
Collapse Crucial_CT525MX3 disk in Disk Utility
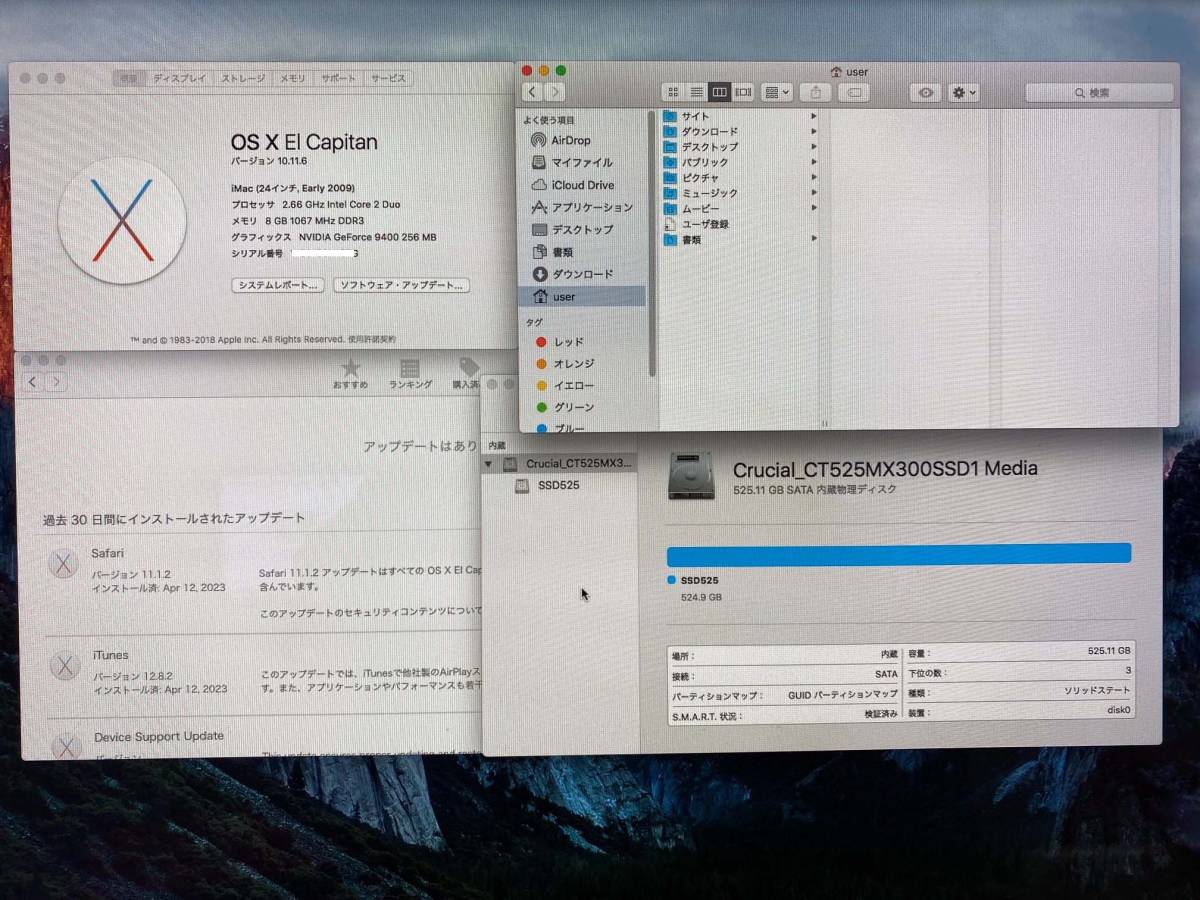[488, 464]
